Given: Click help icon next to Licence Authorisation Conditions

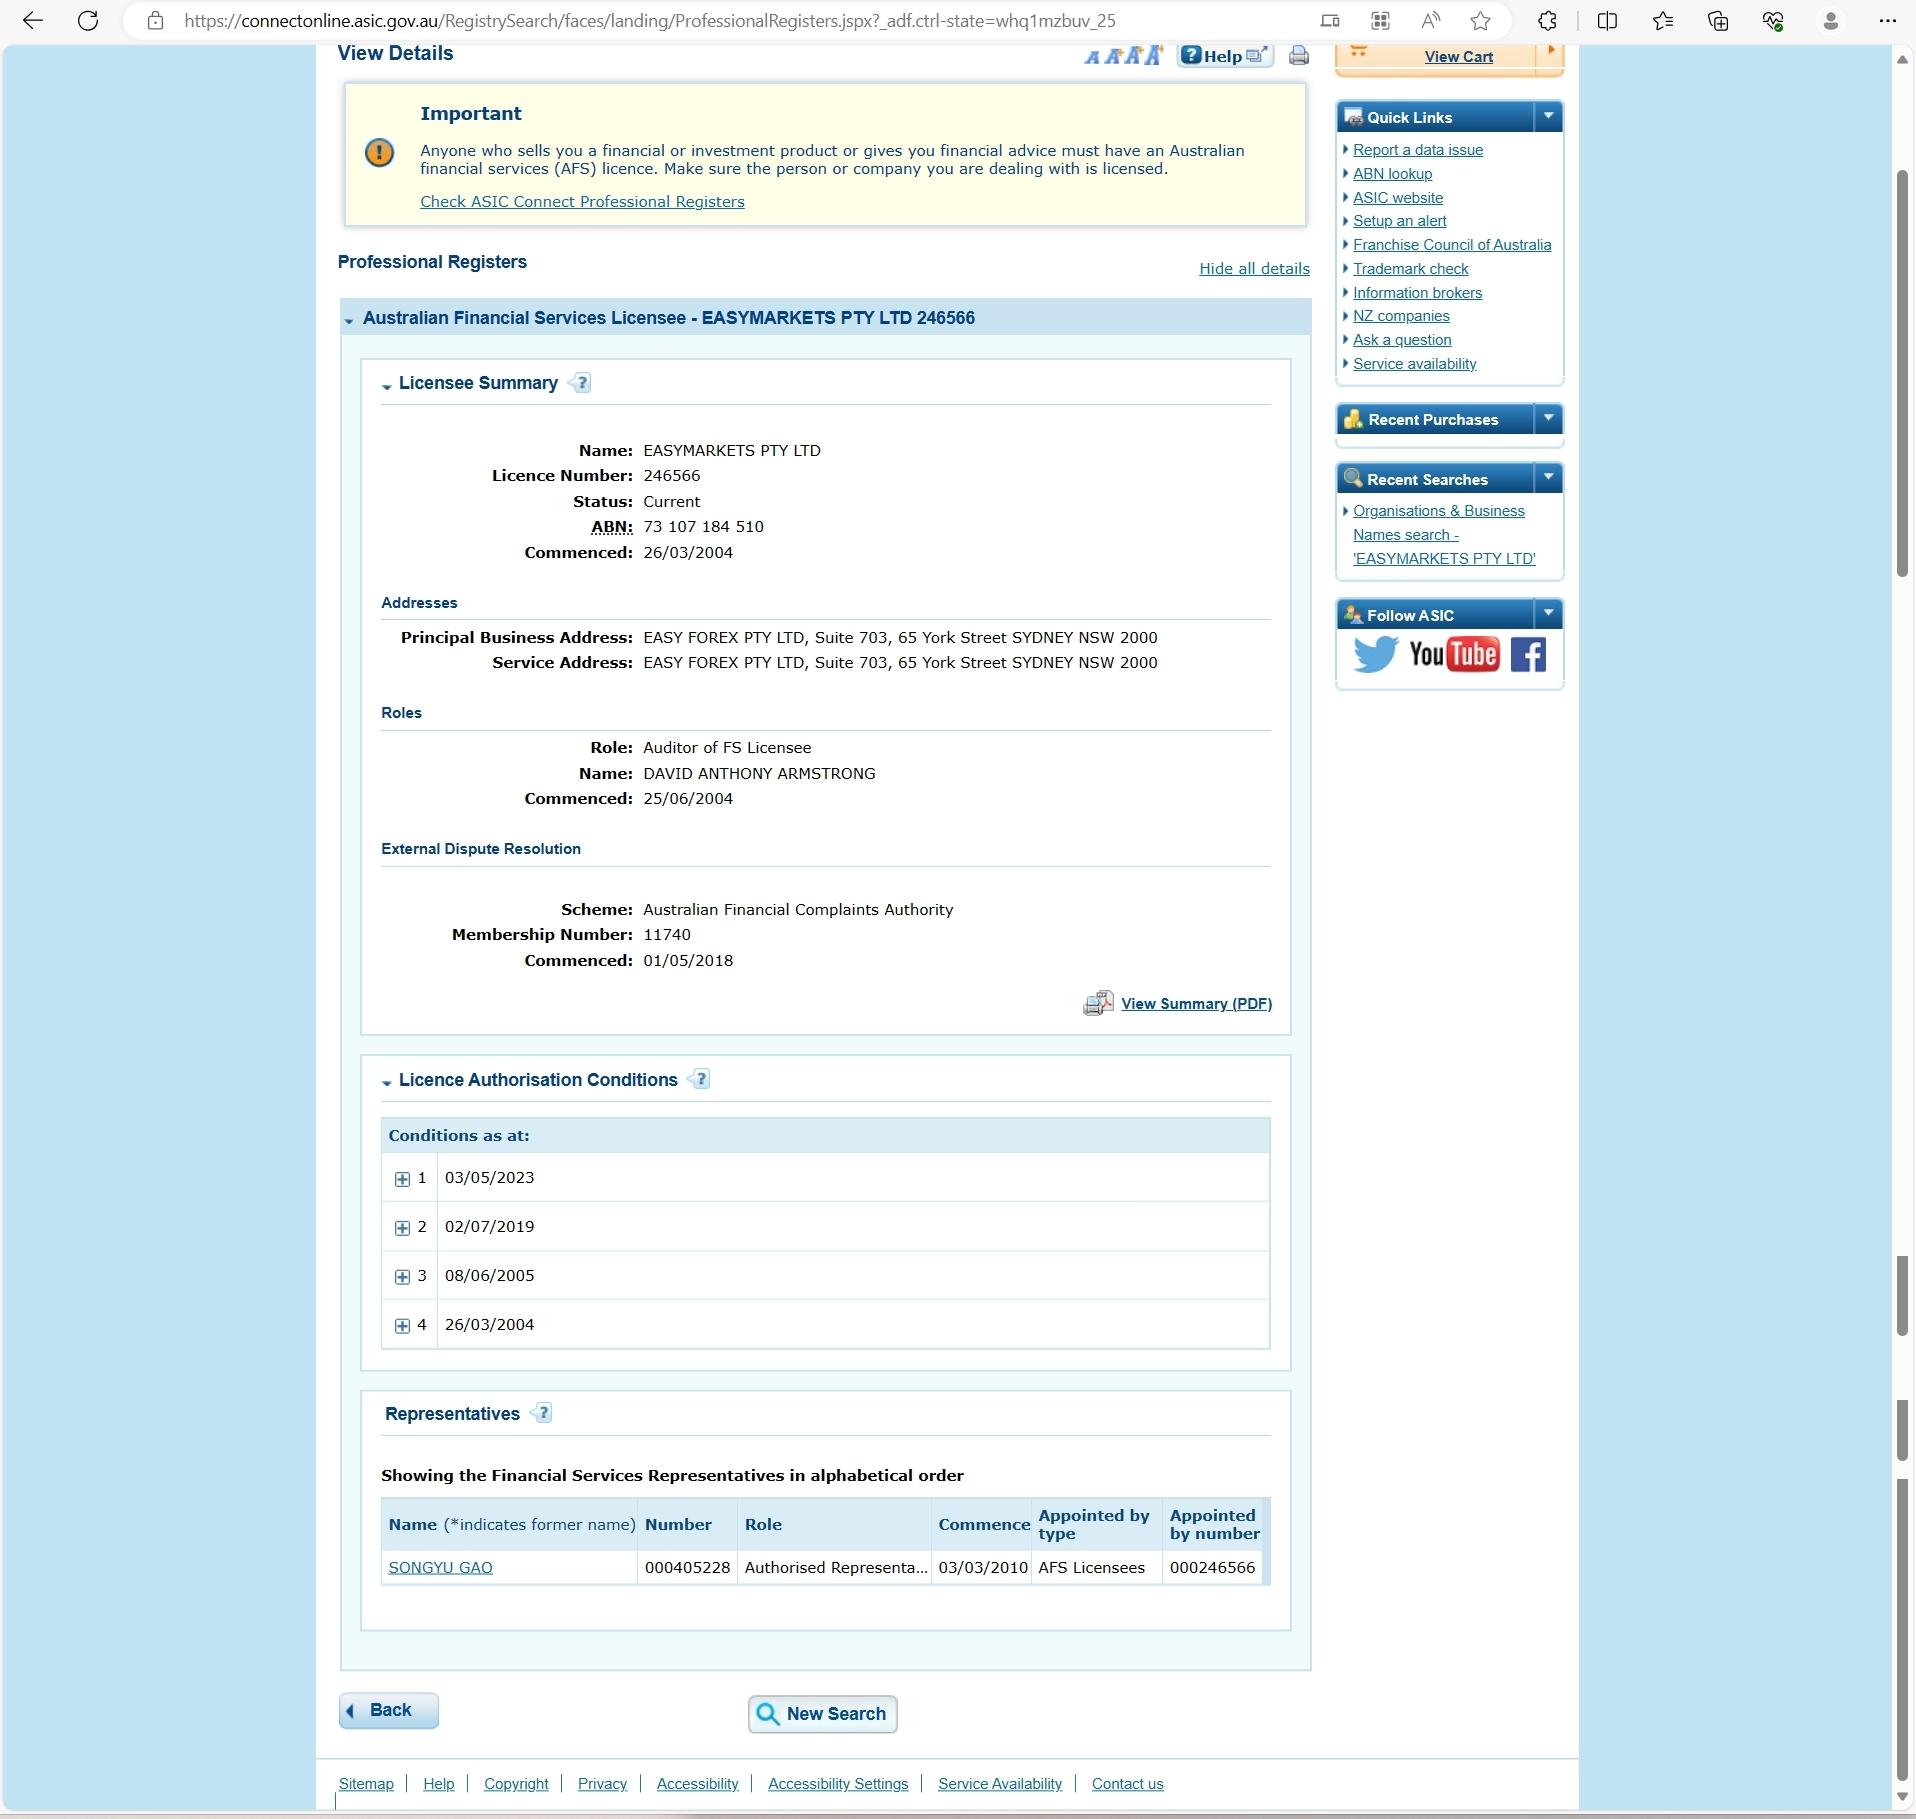Looking at the screenshot, I should coord(701,1079).
